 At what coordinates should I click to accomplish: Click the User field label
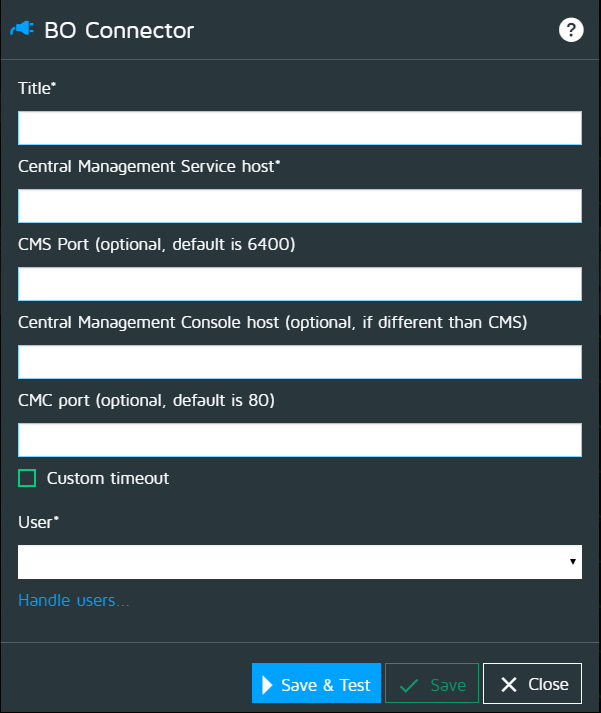pos(37,522)
